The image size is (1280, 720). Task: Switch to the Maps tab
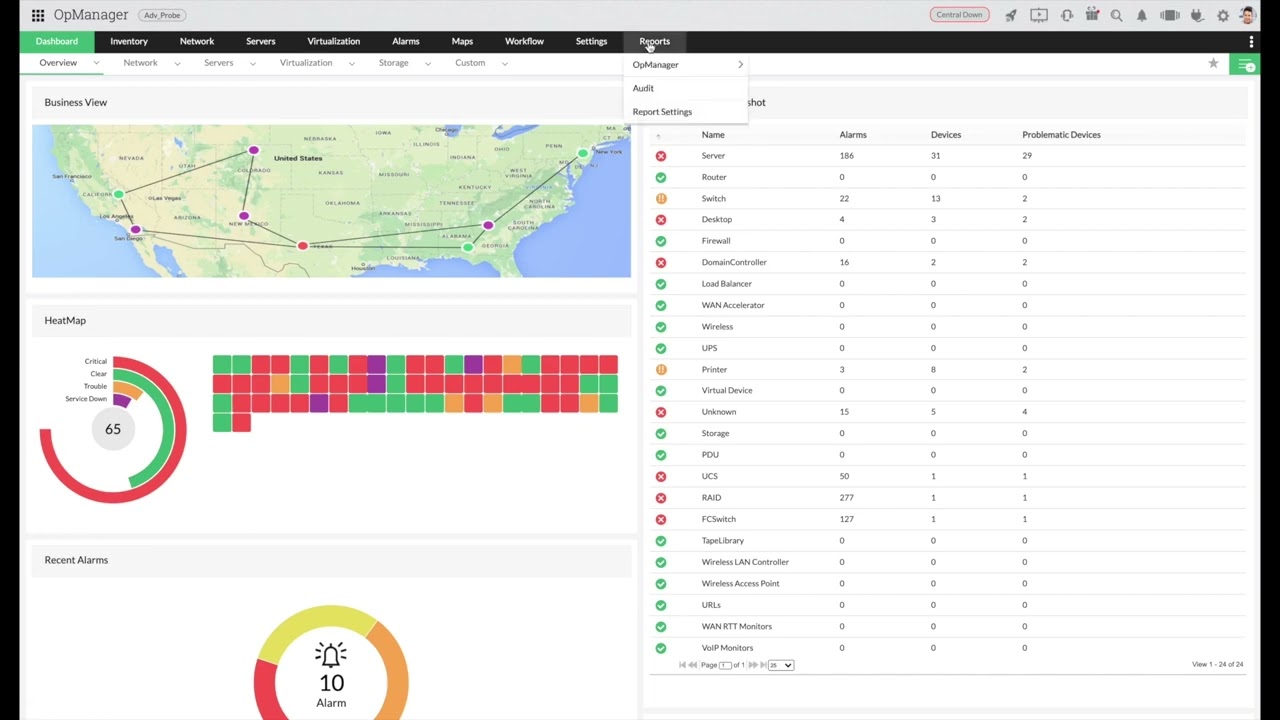pyautogui.click(x=462, y=42)
